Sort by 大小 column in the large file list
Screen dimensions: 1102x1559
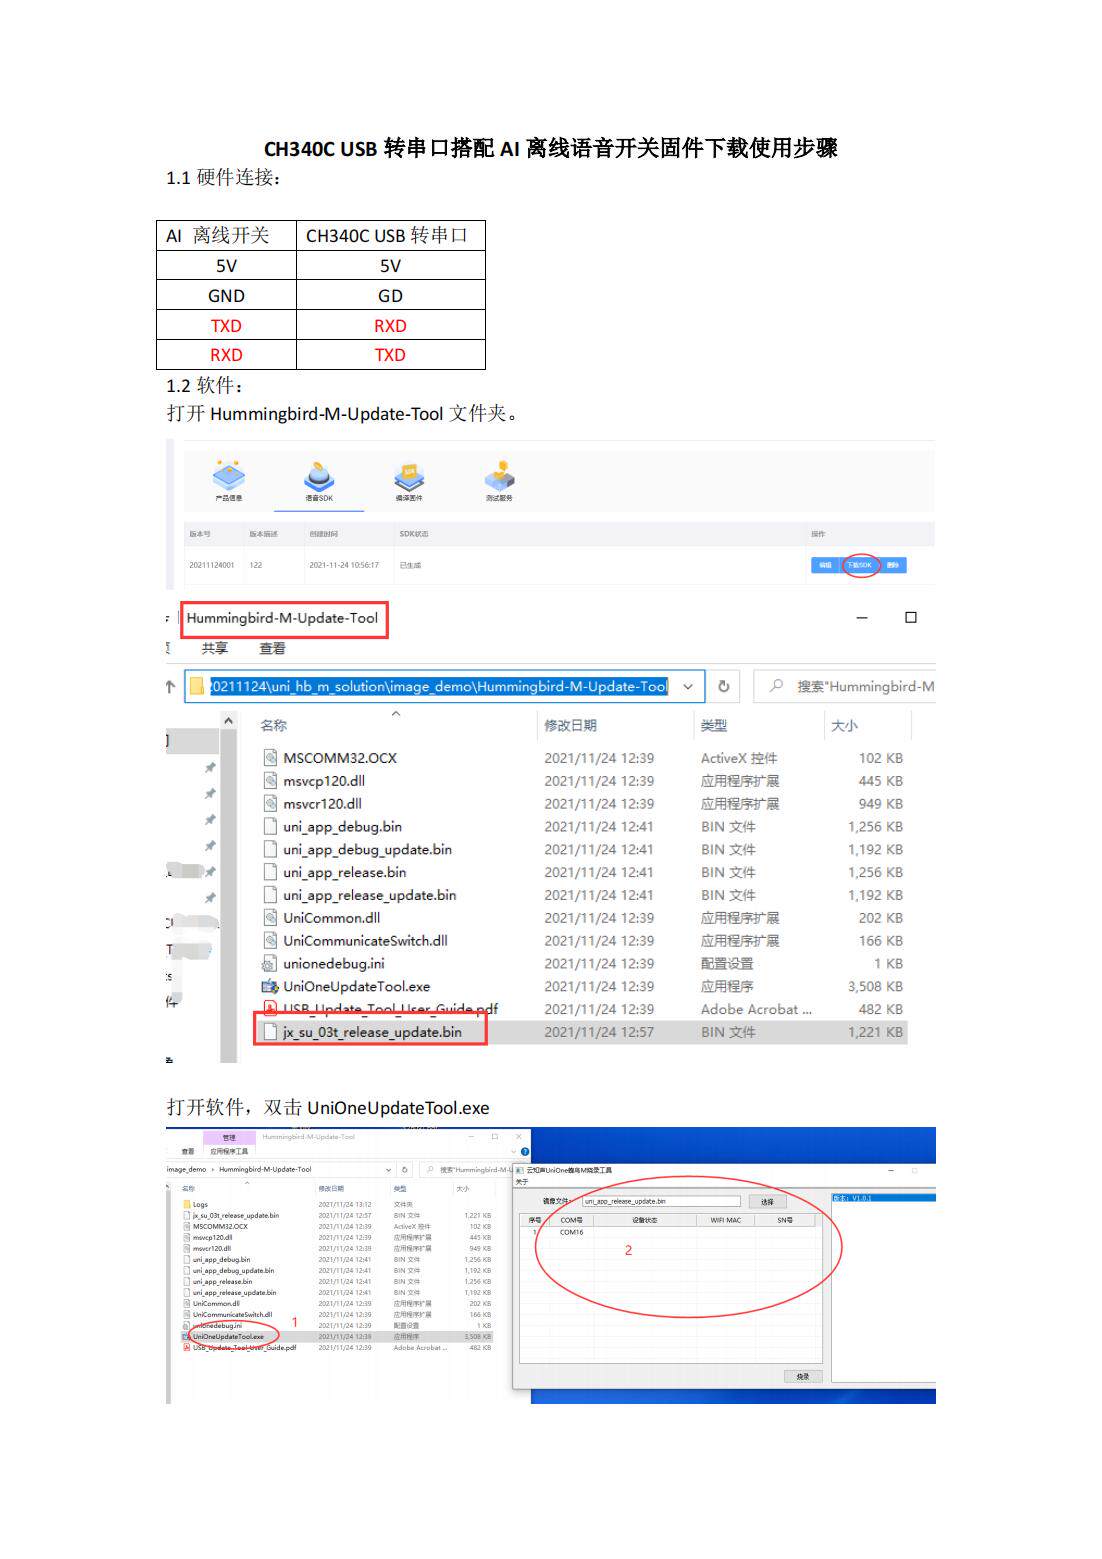[x=844, y=725]
